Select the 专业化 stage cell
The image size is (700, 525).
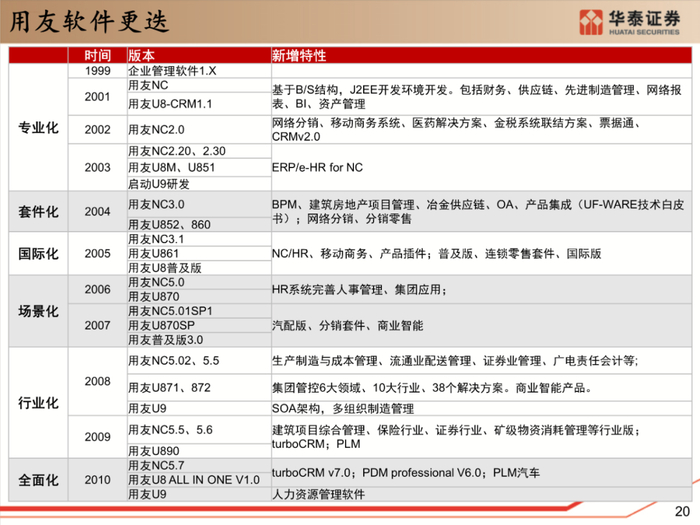click(x=38, y=127)
